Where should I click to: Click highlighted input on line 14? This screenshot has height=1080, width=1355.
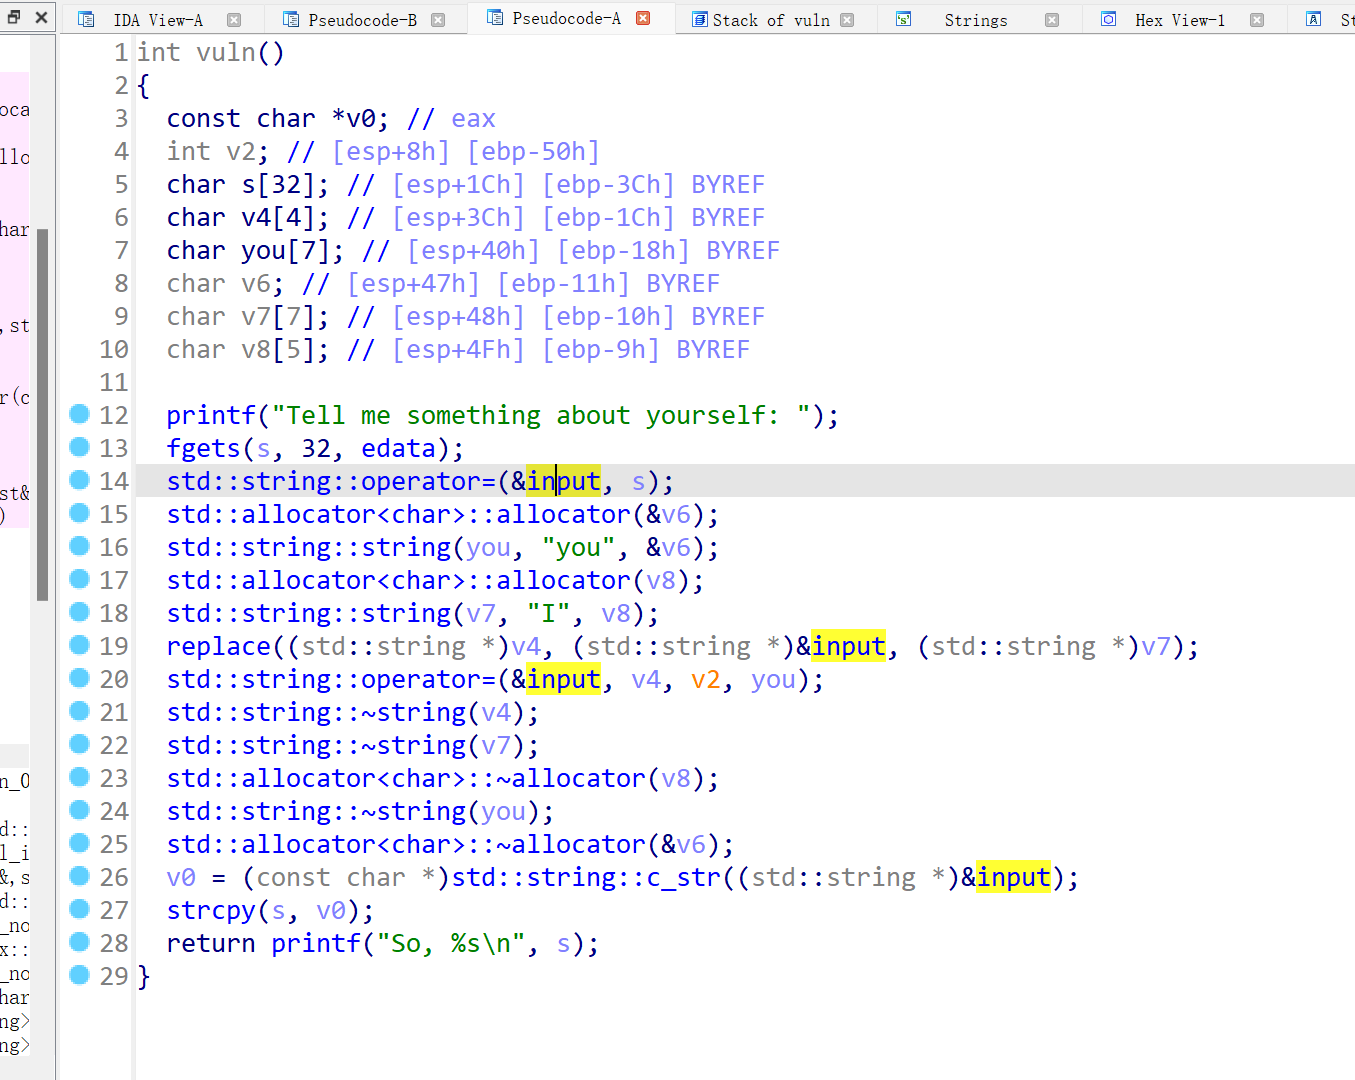coord(563,481)
